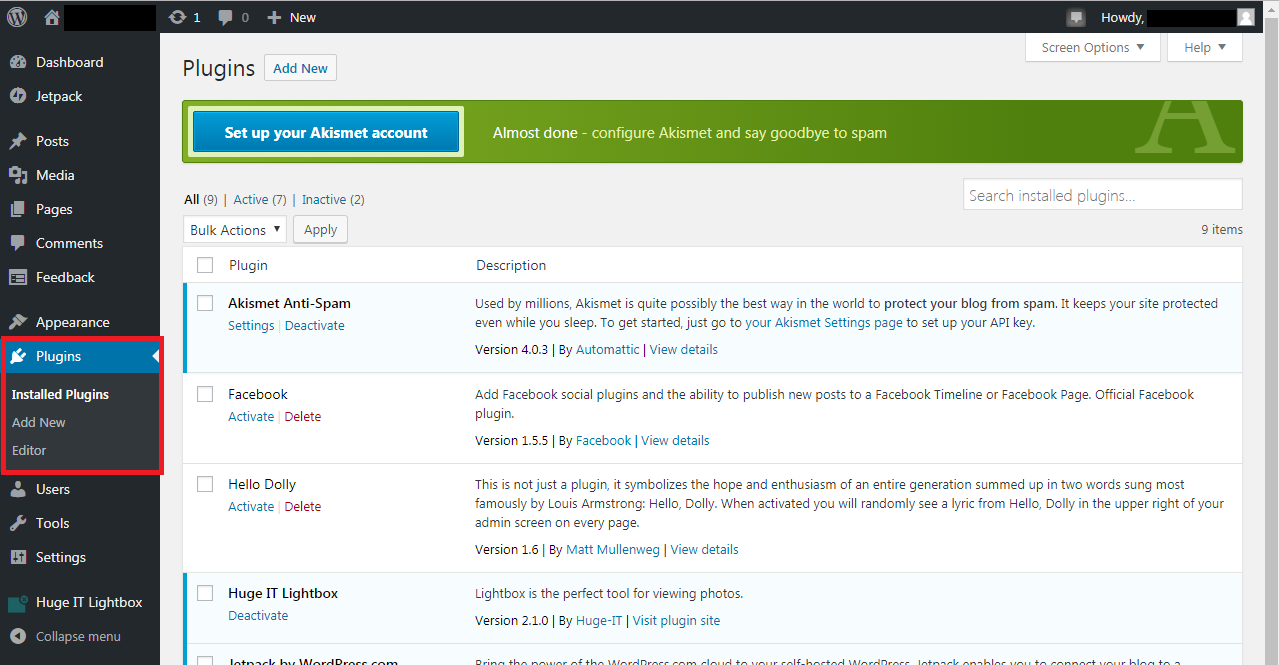Viewport: 1279px width, 665px height.
Task: Open the Matt Mullenweg author link
Action: 613,549
